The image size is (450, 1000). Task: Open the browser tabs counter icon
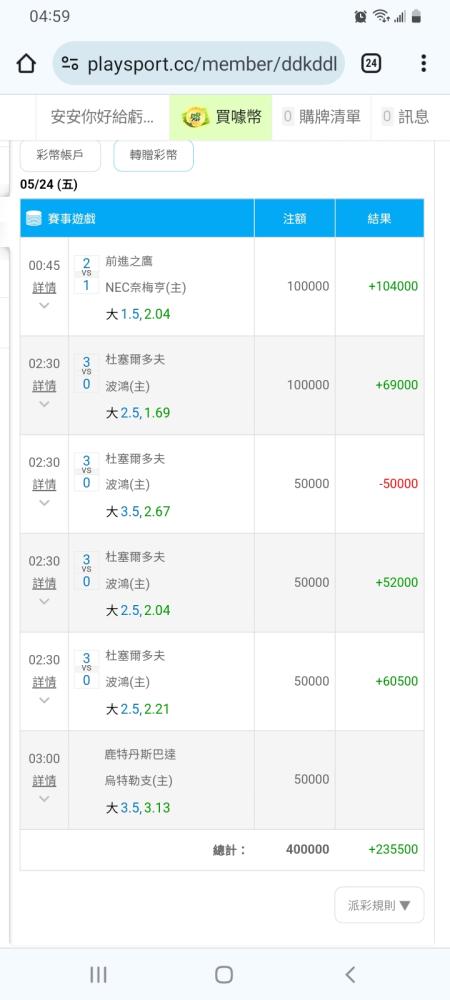click(x=371, y=63)
